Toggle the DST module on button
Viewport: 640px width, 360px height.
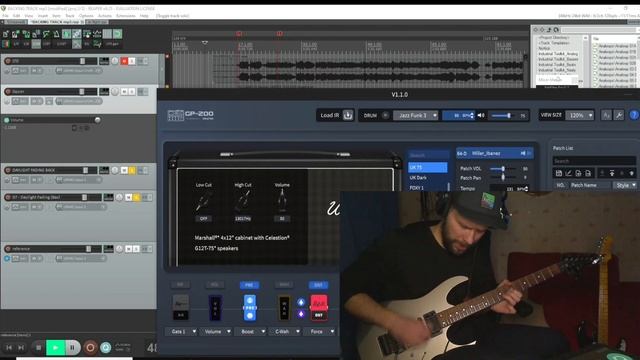click(x=318, y=284)
